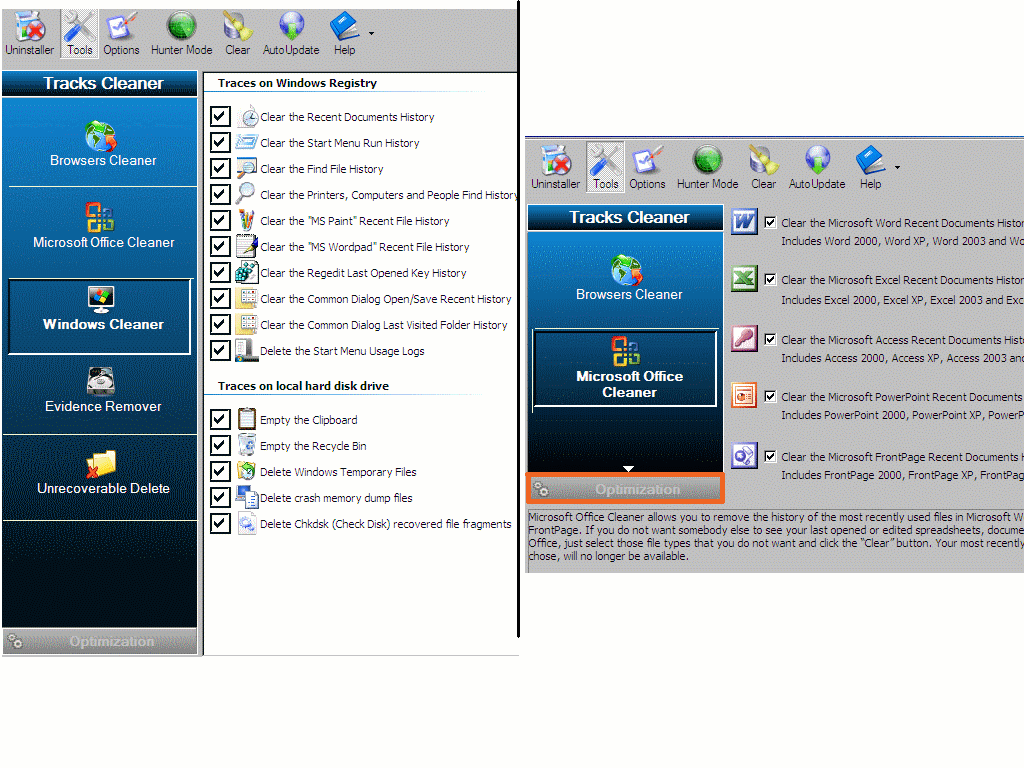Open AutoUpdate in the right window toolbar
The image size is (1024, 768).
coord(817,168)
